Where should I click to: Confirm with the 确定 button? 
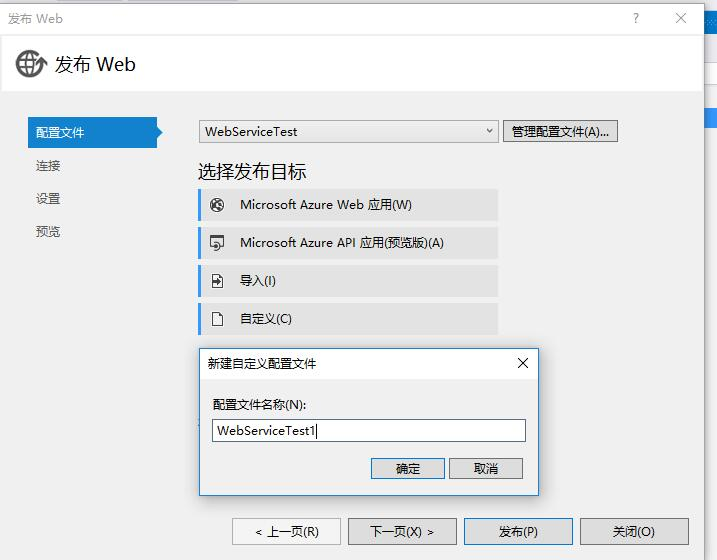pyautogui.click(x=407, y=469)
